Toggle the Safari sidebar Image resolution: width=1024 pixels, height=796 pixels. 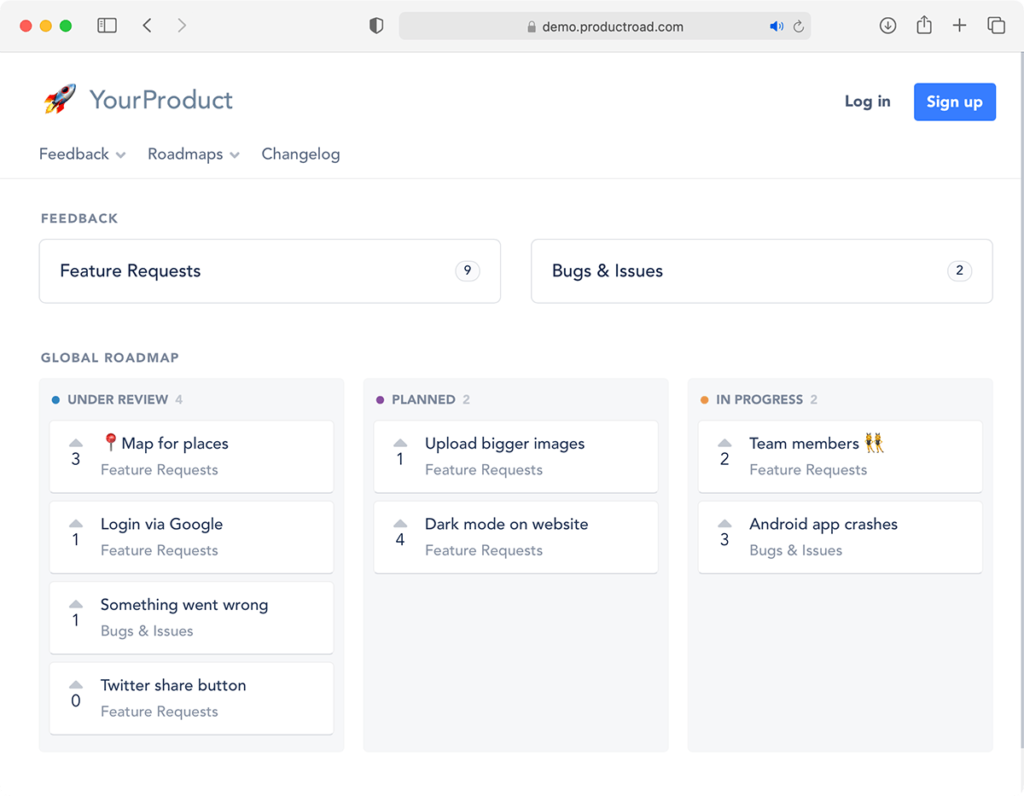tap(107, 25)
